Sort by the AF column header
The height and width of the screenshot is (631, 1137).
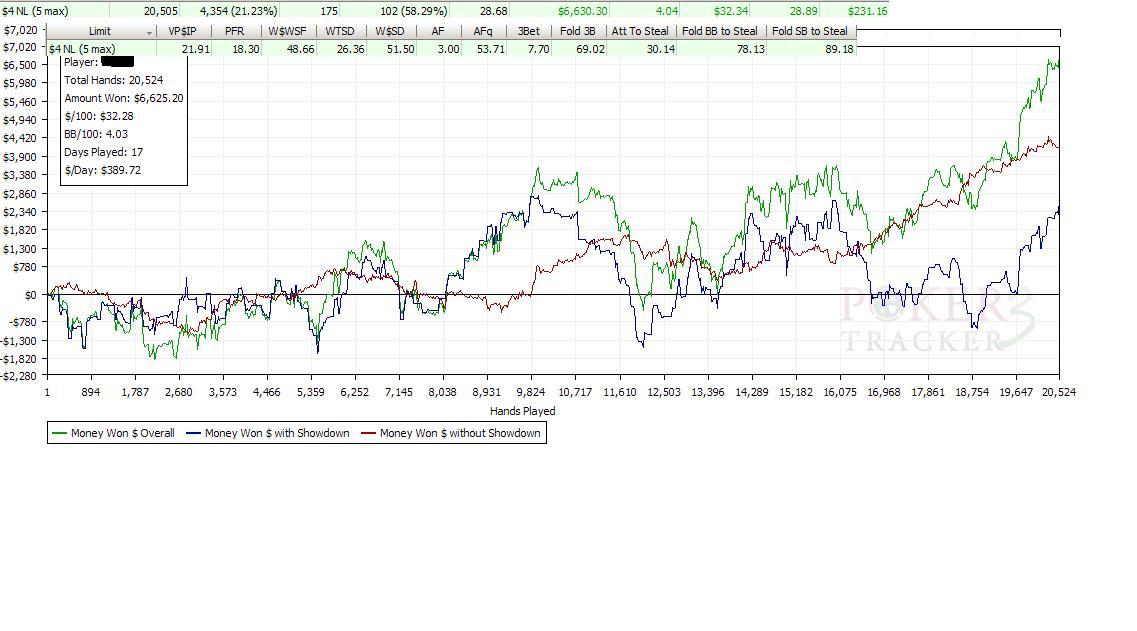coord(438,31)
